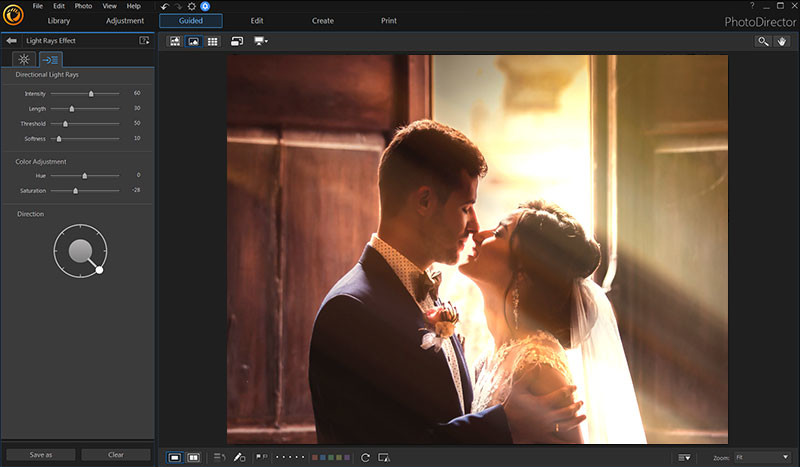Open the Photo menu
The width and height of the screenshot is (800, 467).
coord(83,6)
